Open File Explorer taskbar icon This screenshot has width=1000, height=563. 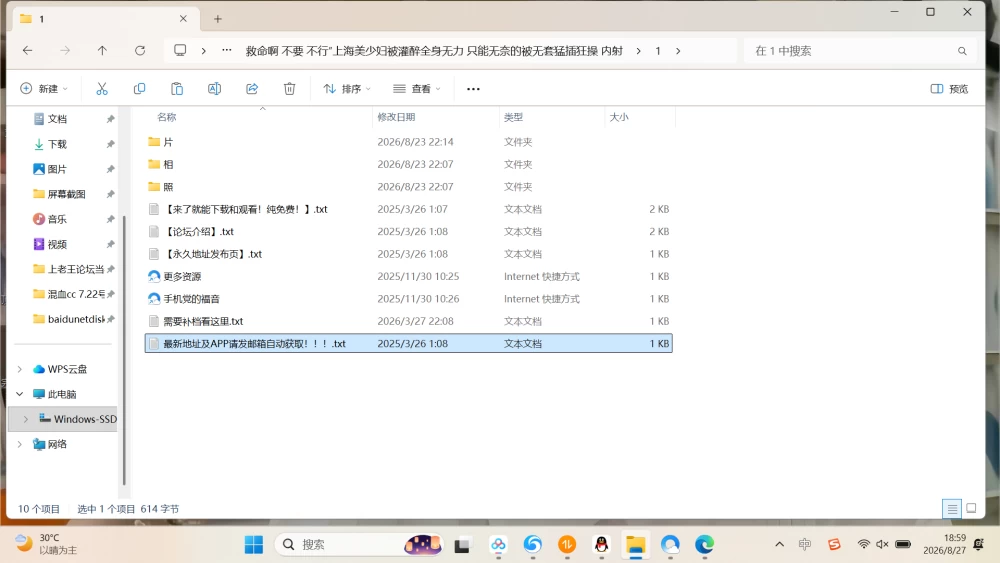pos(635,545)
